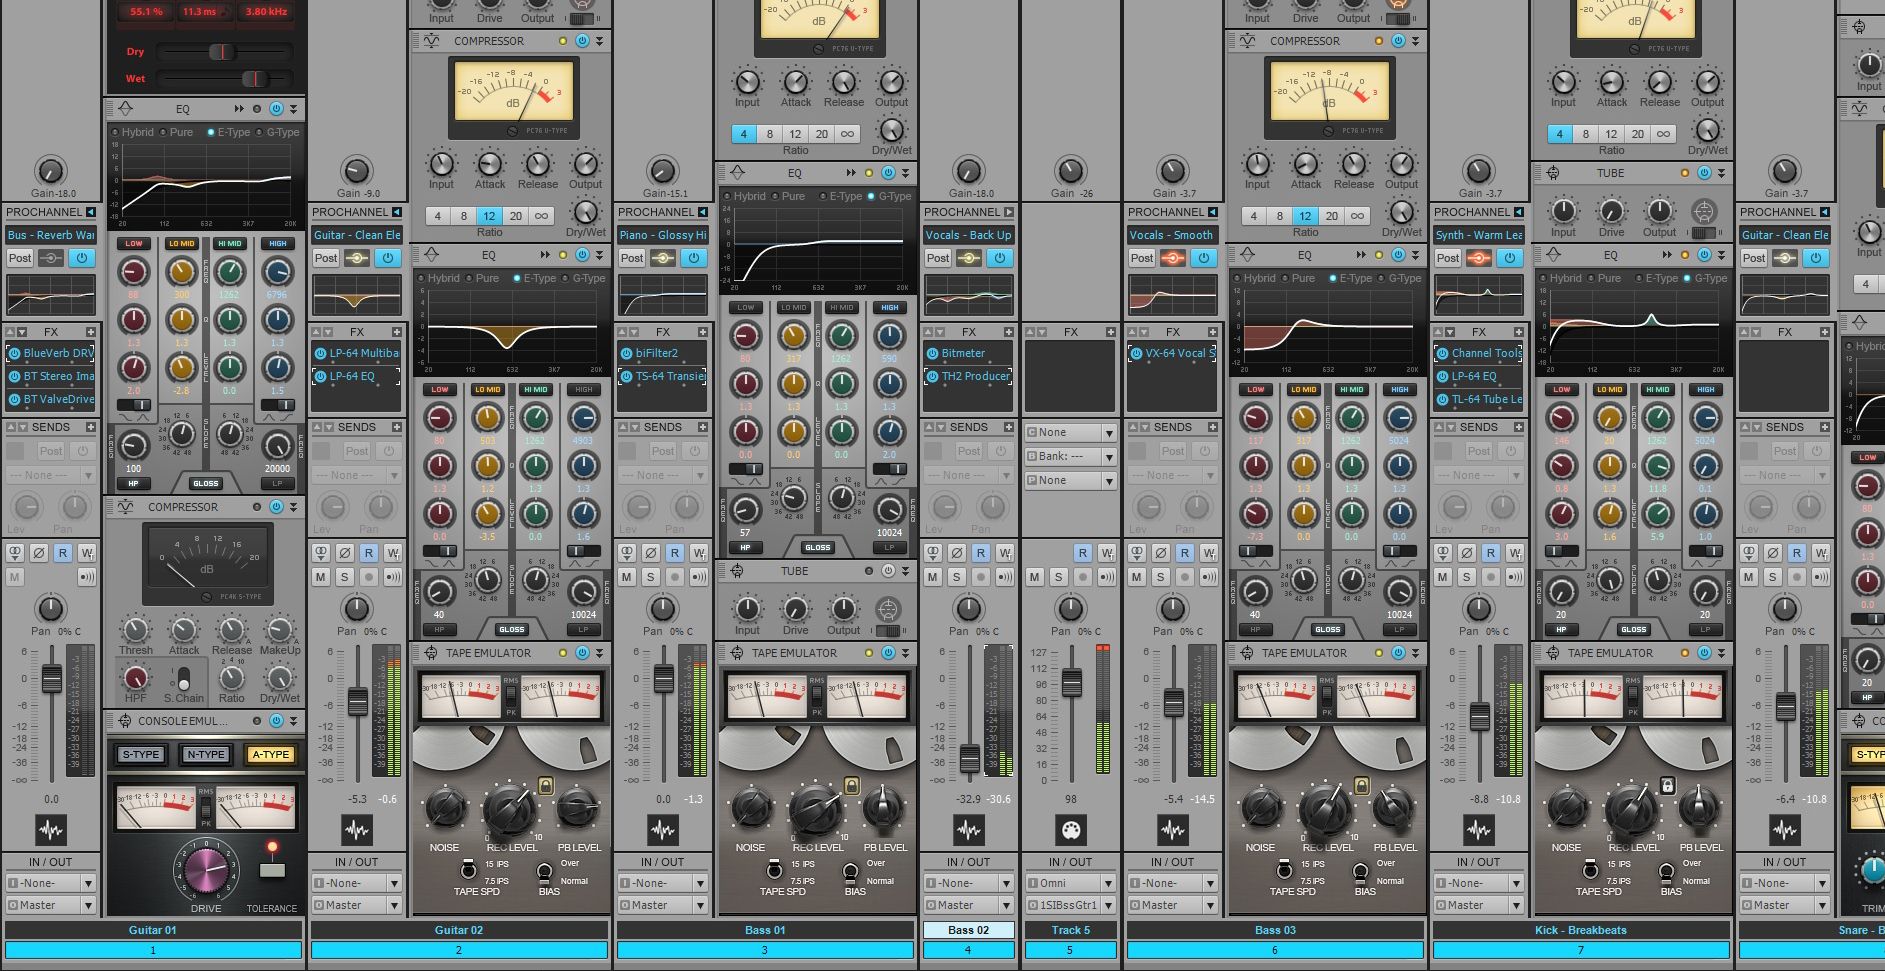Select infinity ratio on Bass 03 compressor
The width and height of the screenshot is (1885, 971).
pyautogui.click(x=1357, y=216)
